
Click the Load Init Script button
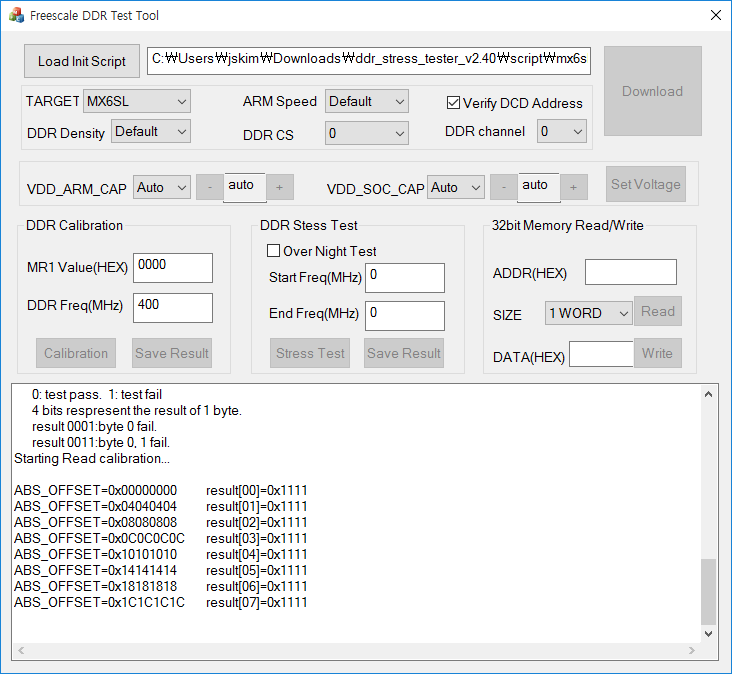click(x=82, y=61)
